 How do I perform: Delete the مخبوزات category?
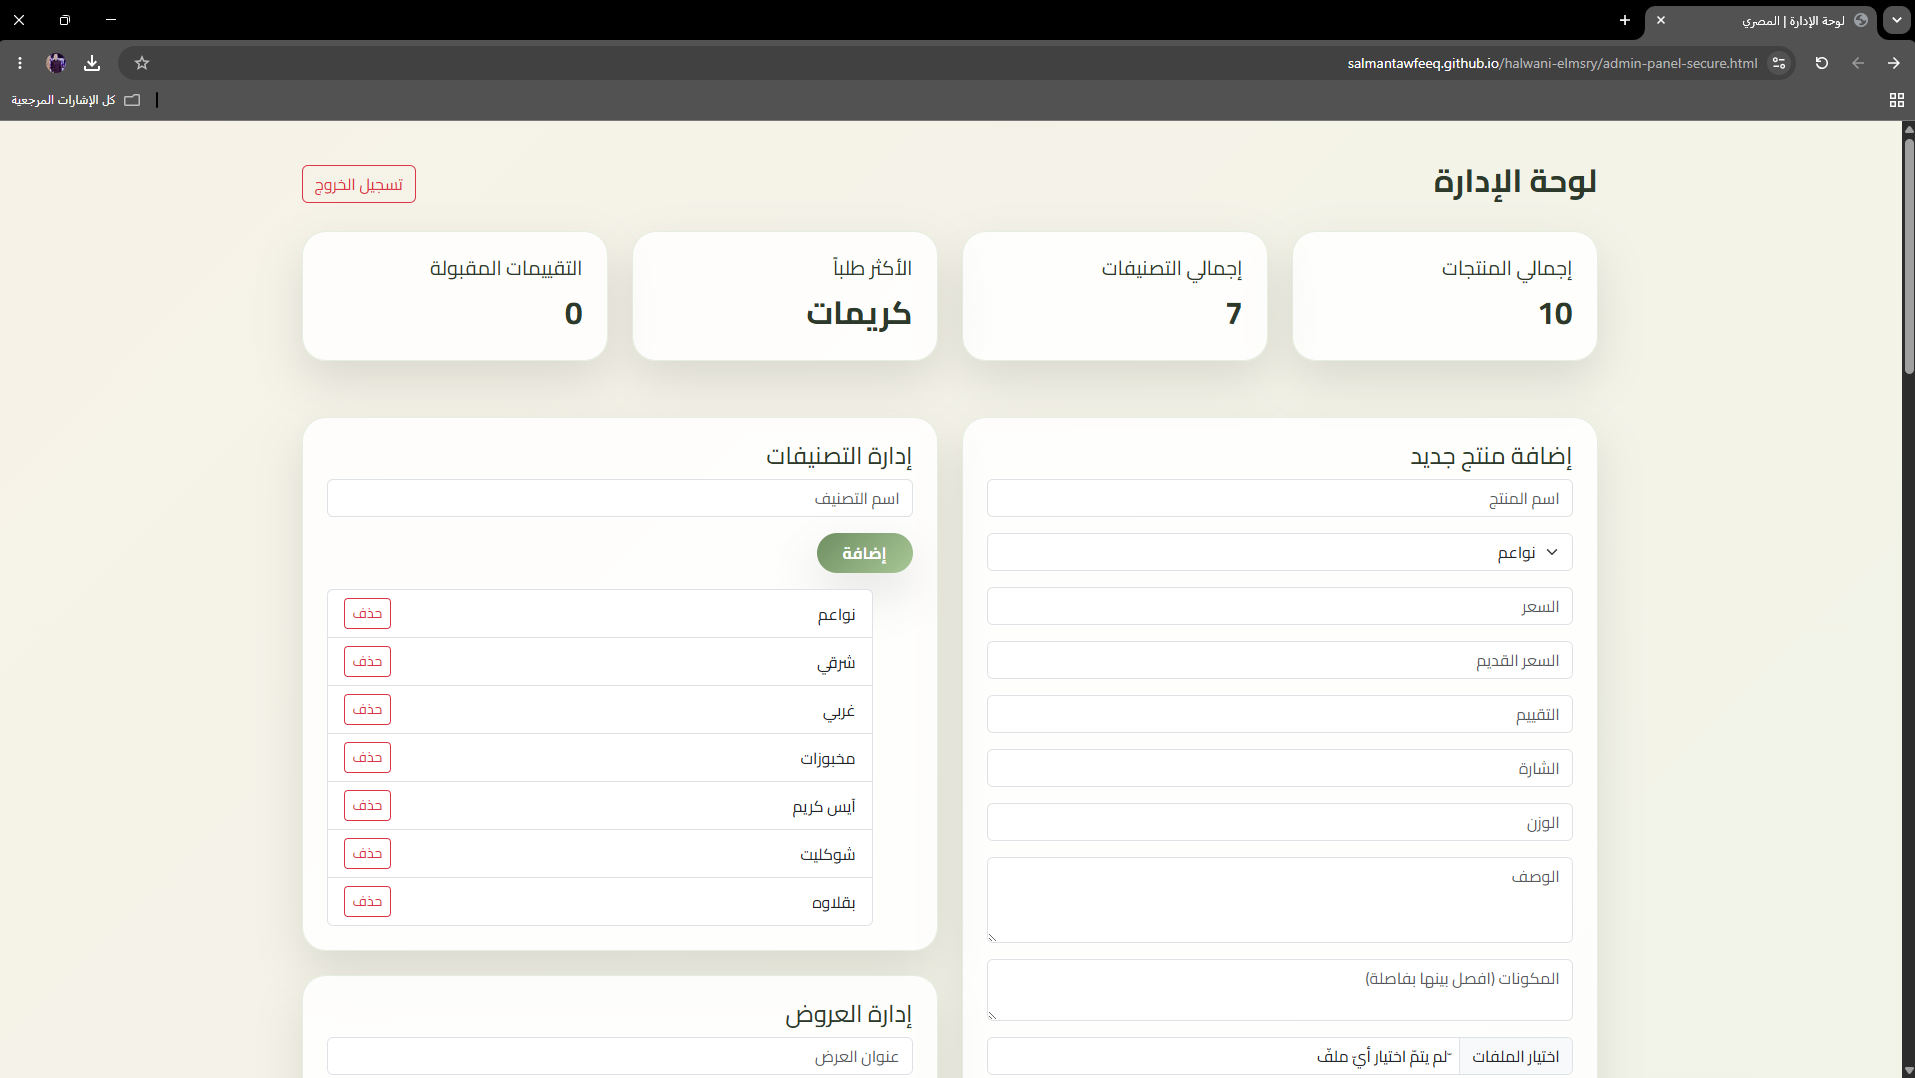[367, 757]
